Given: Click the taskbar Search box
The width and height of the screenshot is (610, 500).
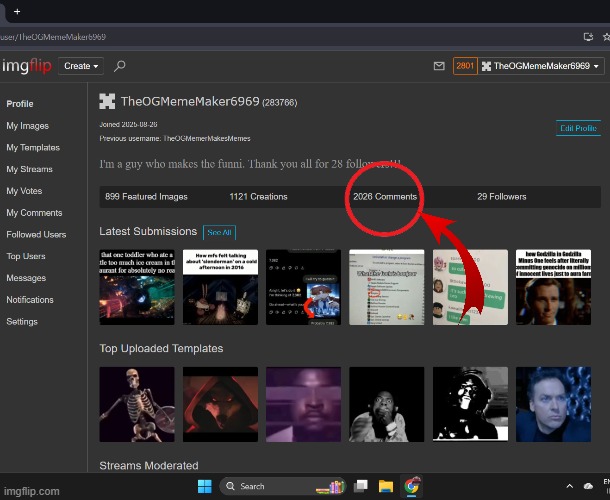Looking at the screenshot, I should [x=282, y=486].
